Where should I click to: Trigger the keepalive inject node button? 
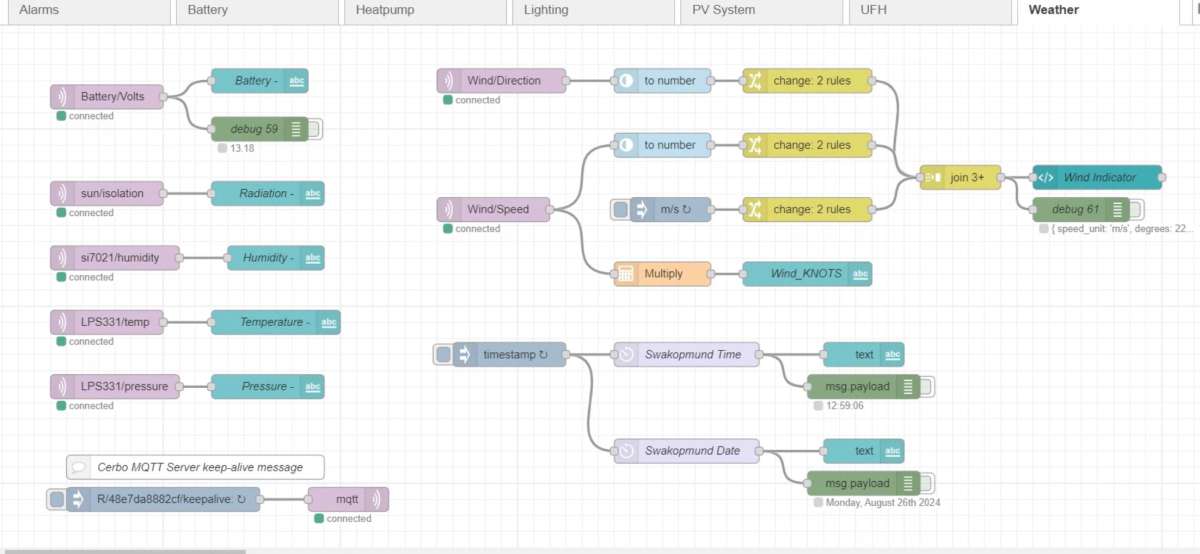(56, 499)
